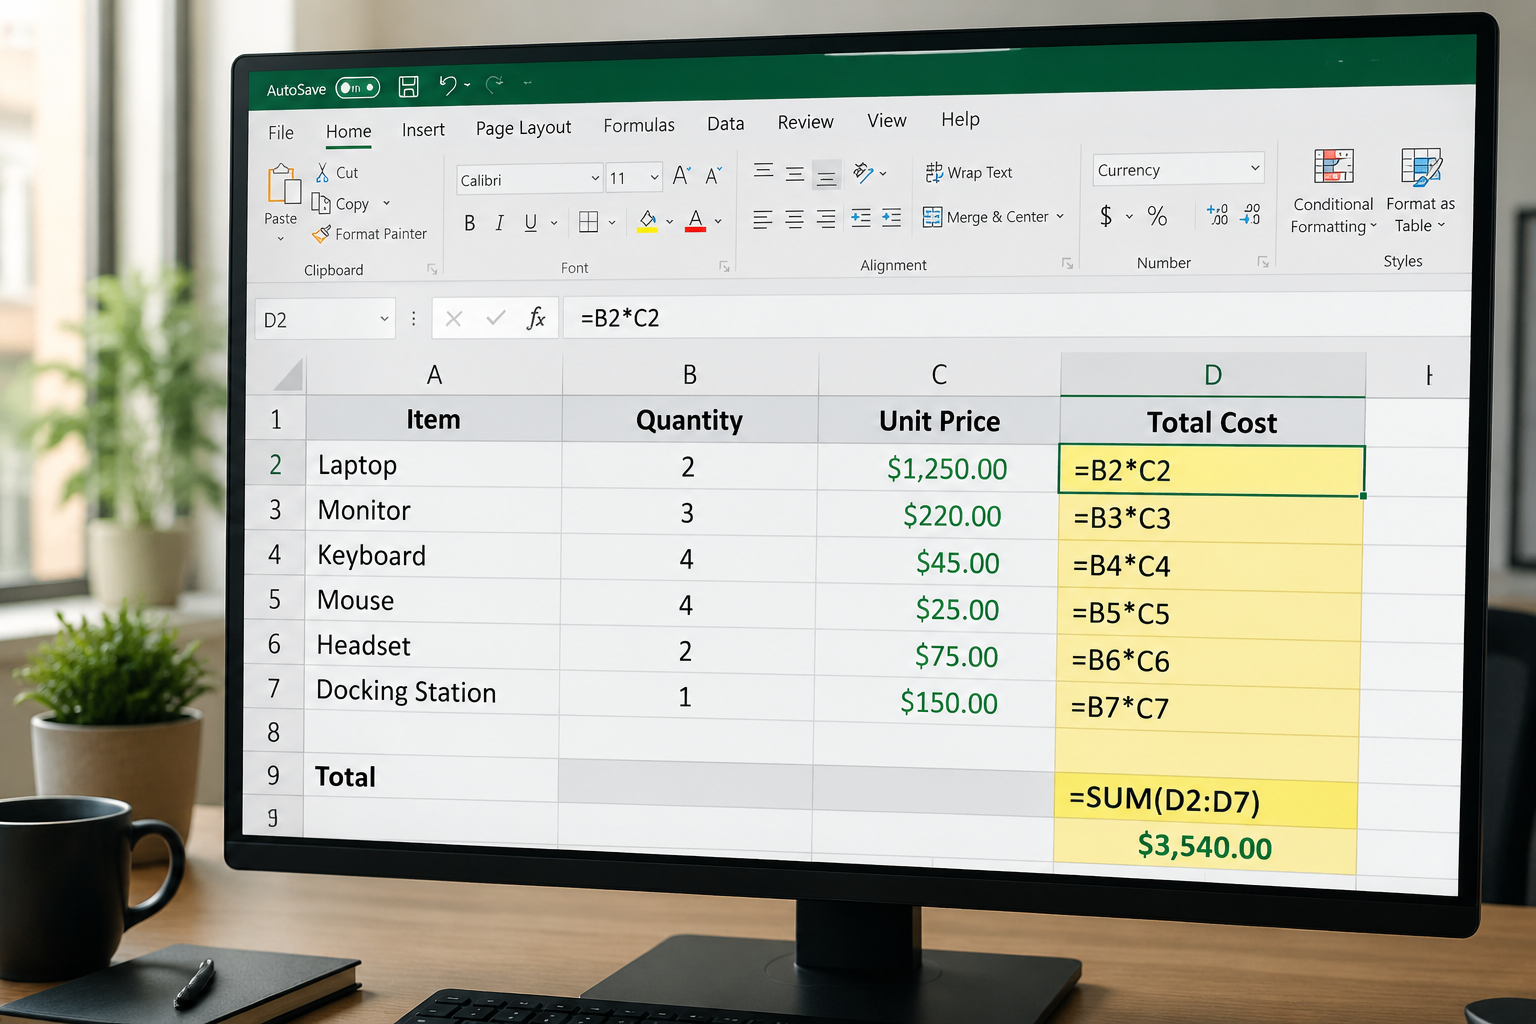Open Conditional Formatting menu
The width and height of the screenshot is (1536, 1024).
(x=1333, y=192)
